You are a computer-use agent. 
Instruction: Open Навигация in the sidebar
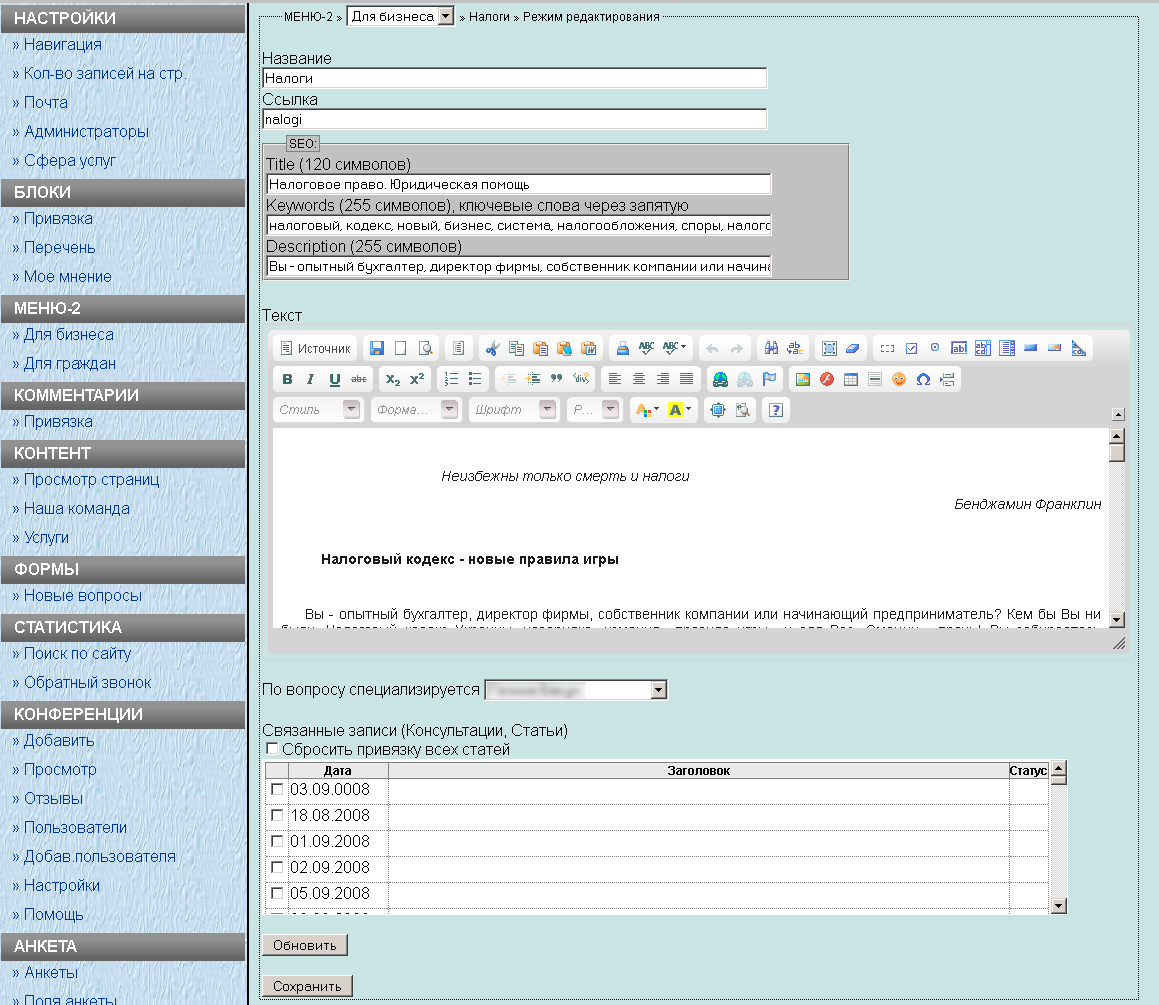[62, 44]
